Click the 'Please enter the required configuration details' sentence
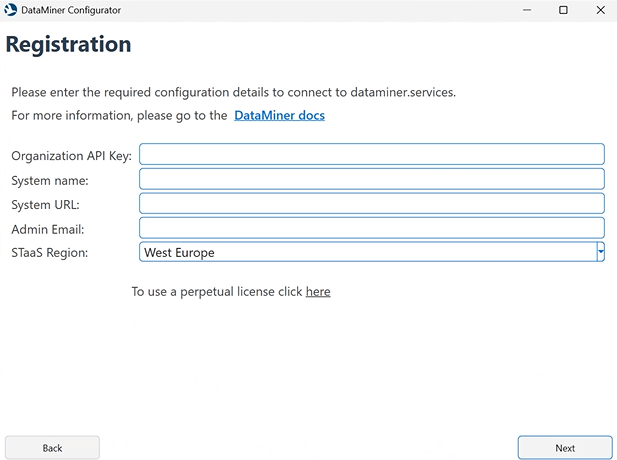The height and width of the screenshot is (460, 617). tap(233, 92)
